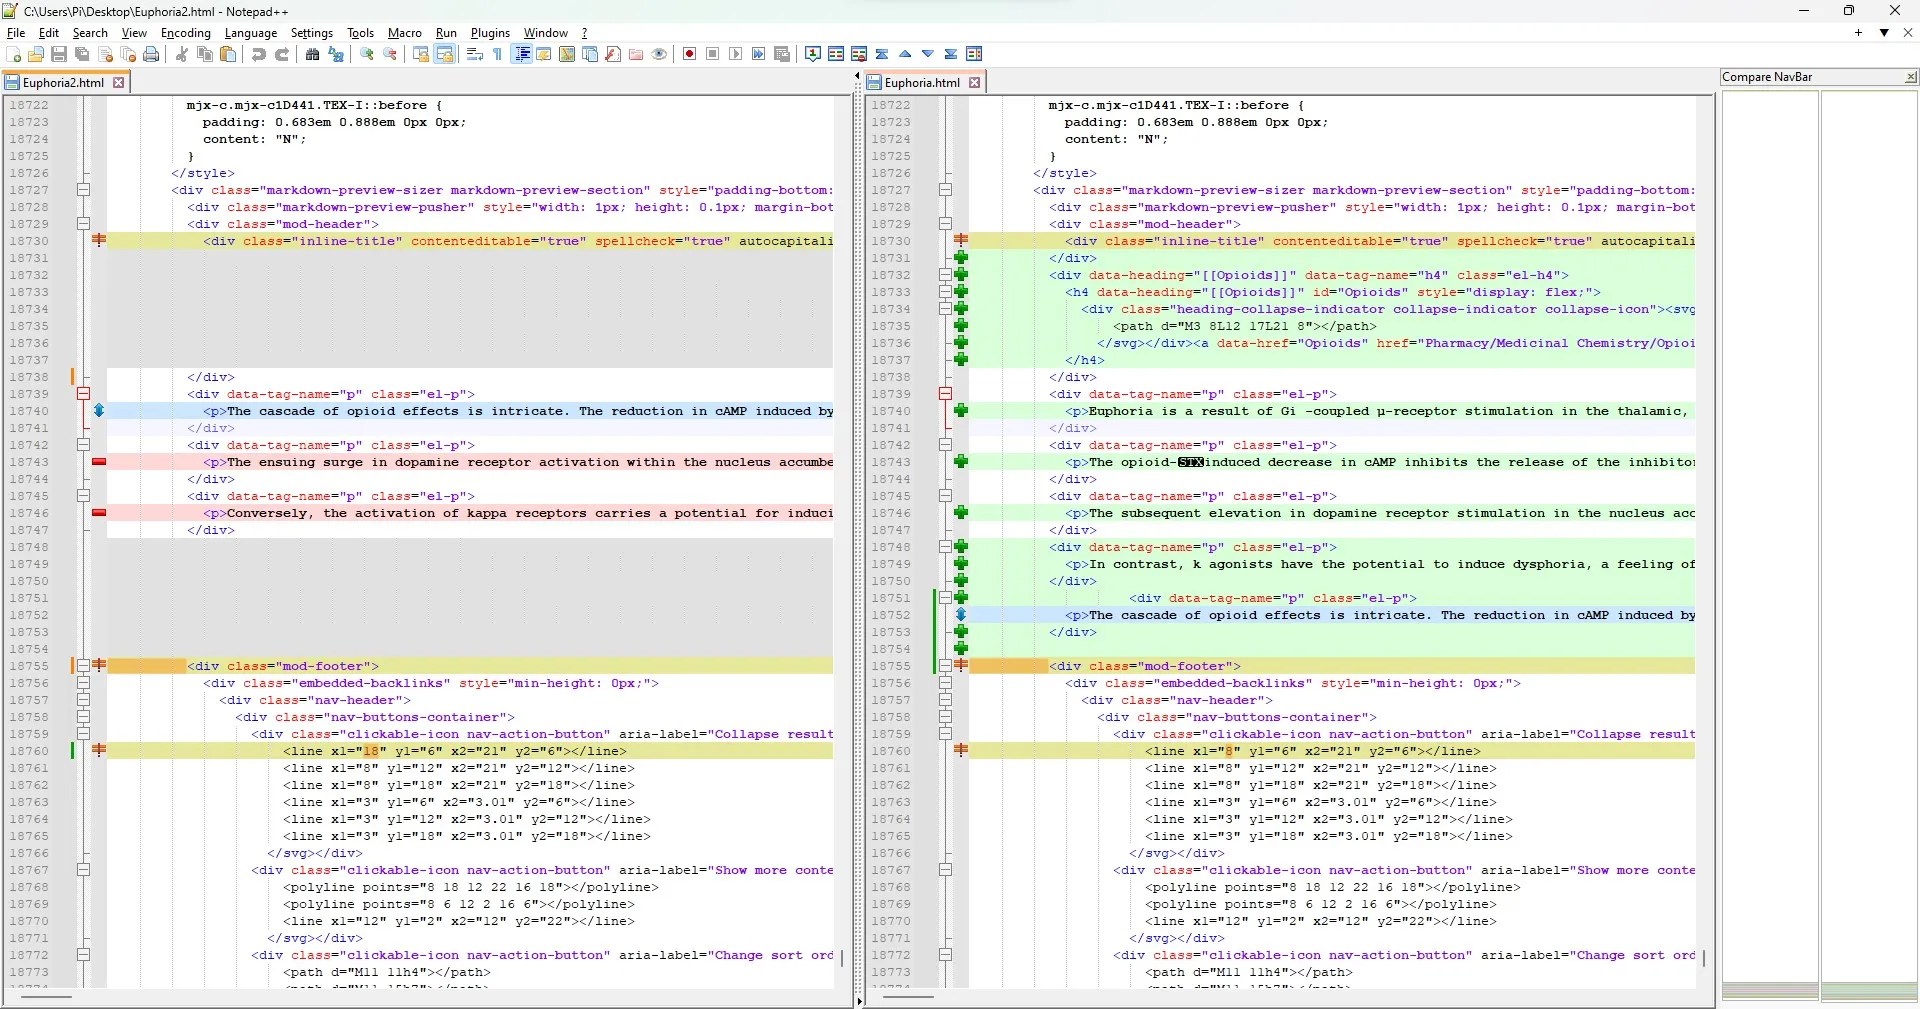
Task: Open the Replace dialog icon
Action: tap(335, 54)
